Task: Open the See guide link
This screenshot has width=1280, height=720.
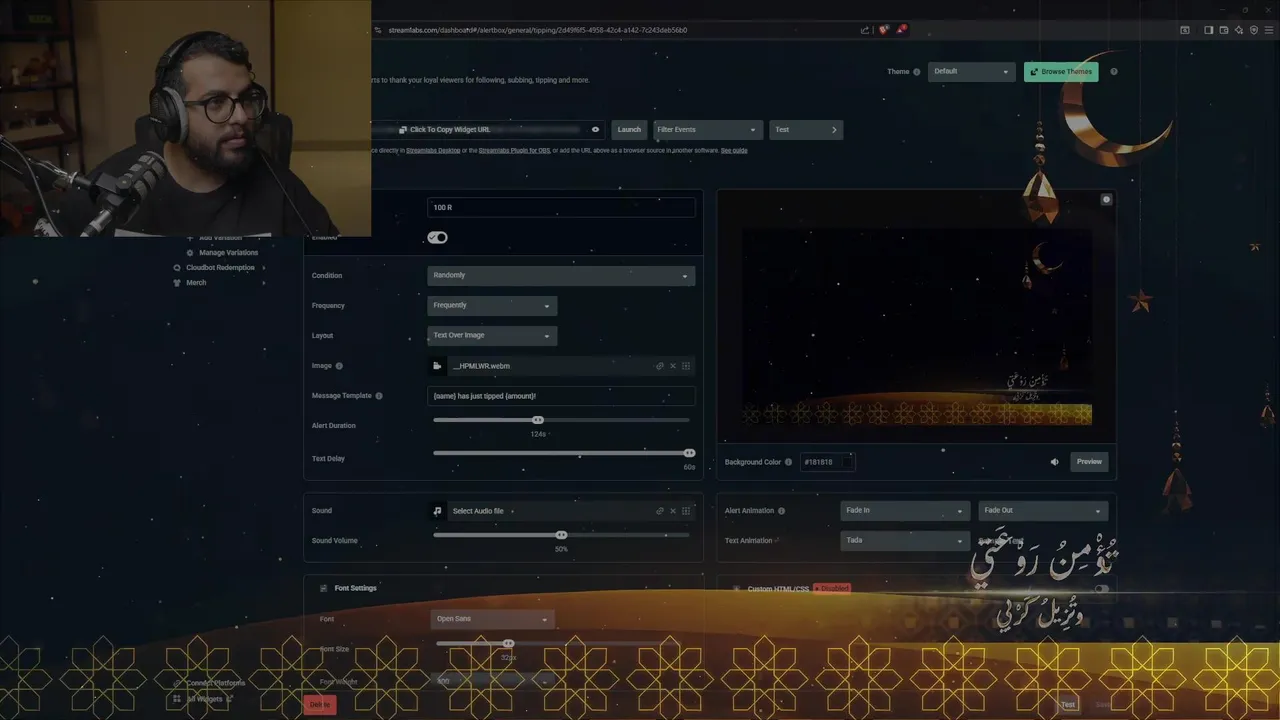Action: click(x=734, y=151)
